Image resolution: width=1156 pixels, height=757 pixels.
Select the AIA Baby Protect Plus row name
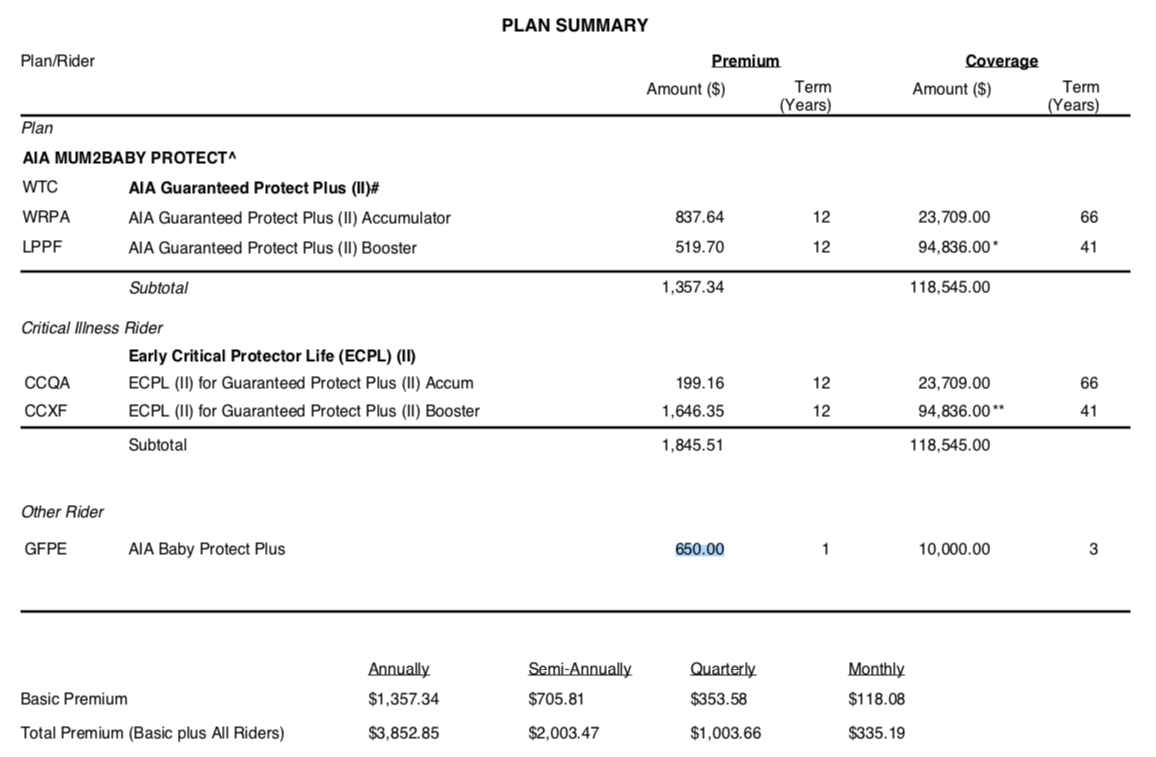206,549
